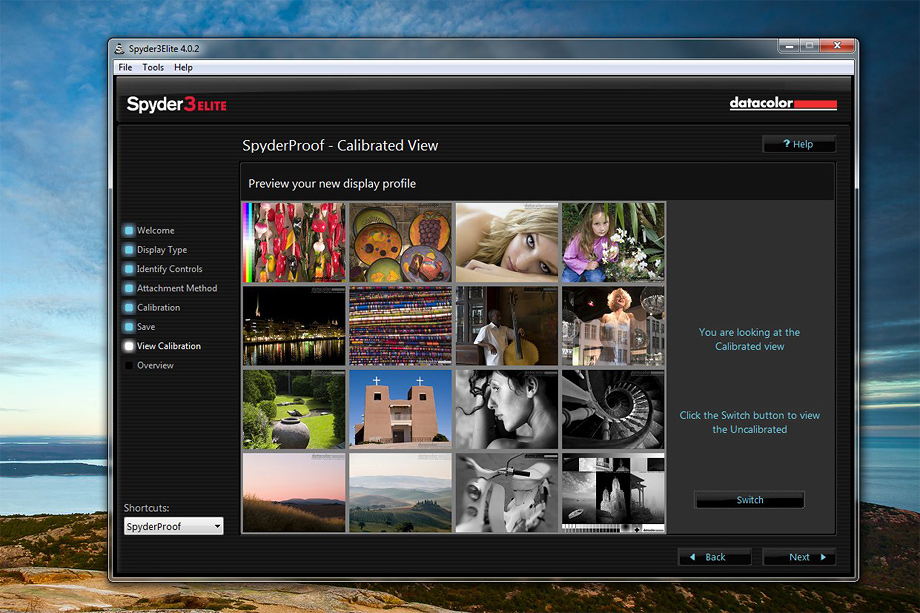Screen dimensions: 920x613
Task: Click the Save step label
Action: [146, 327]
